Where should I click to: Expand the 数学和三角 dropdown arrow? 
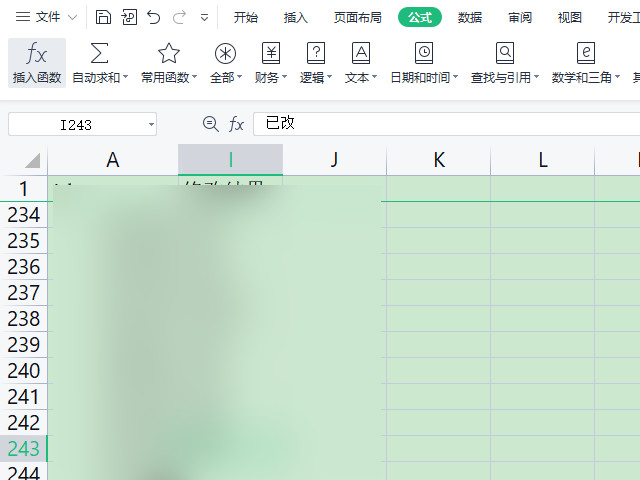[617, 77]
